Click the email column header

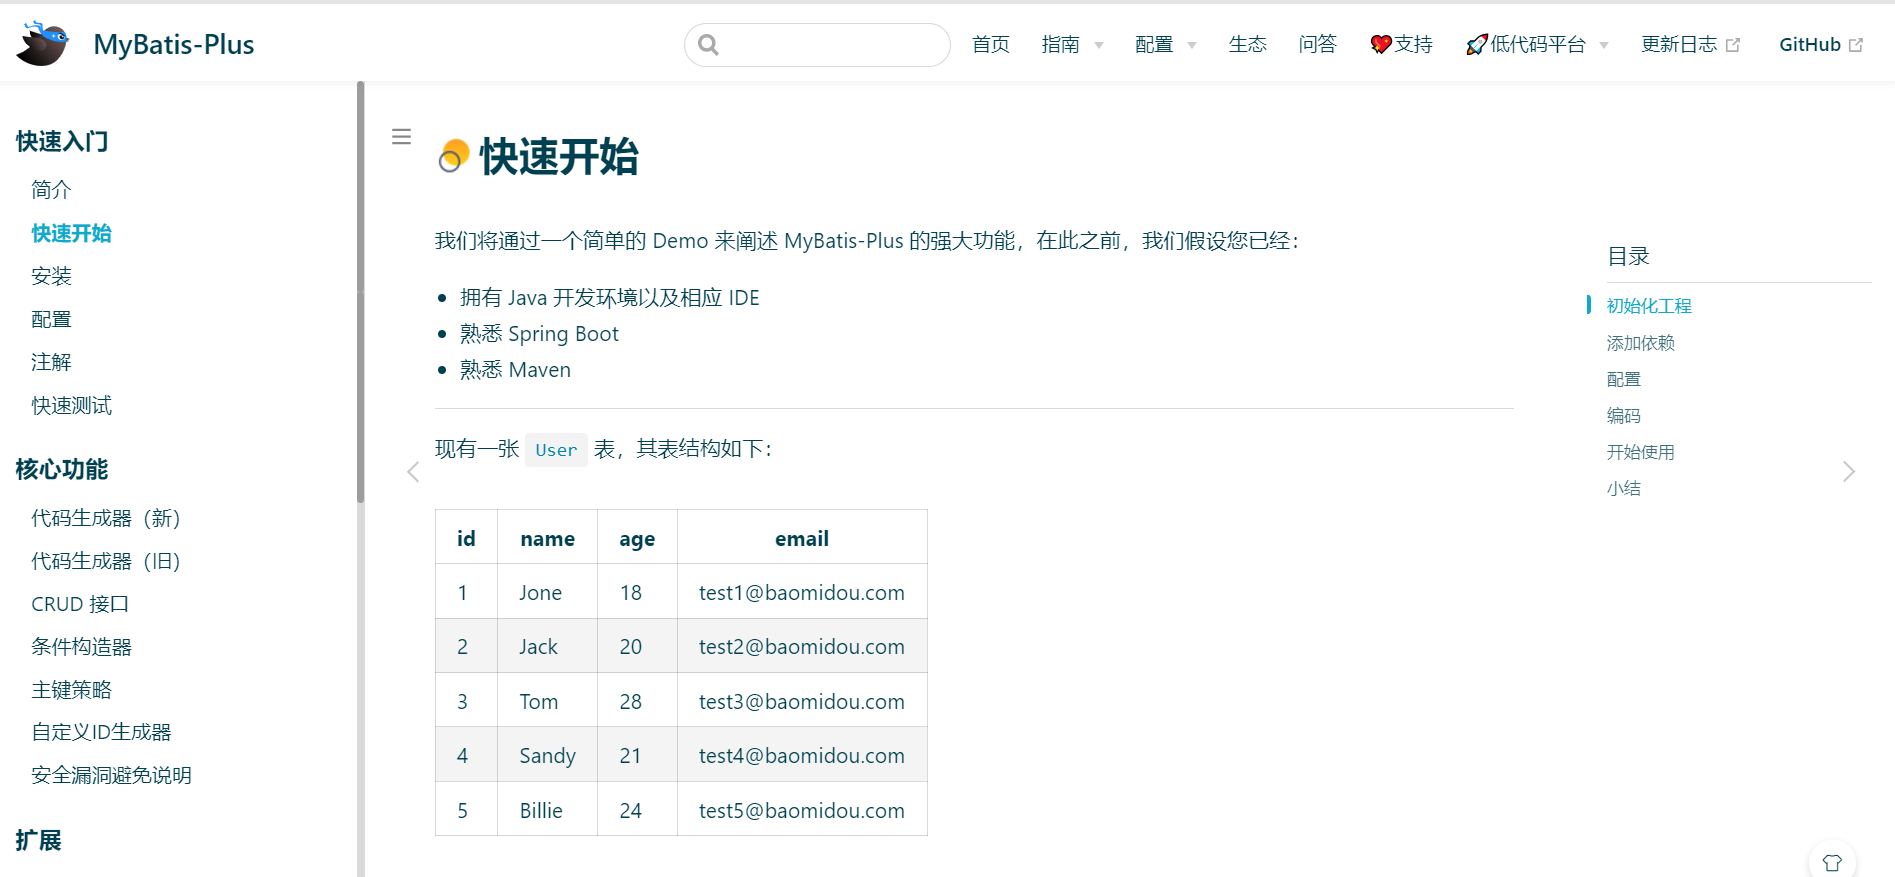(x=802, y=538)
